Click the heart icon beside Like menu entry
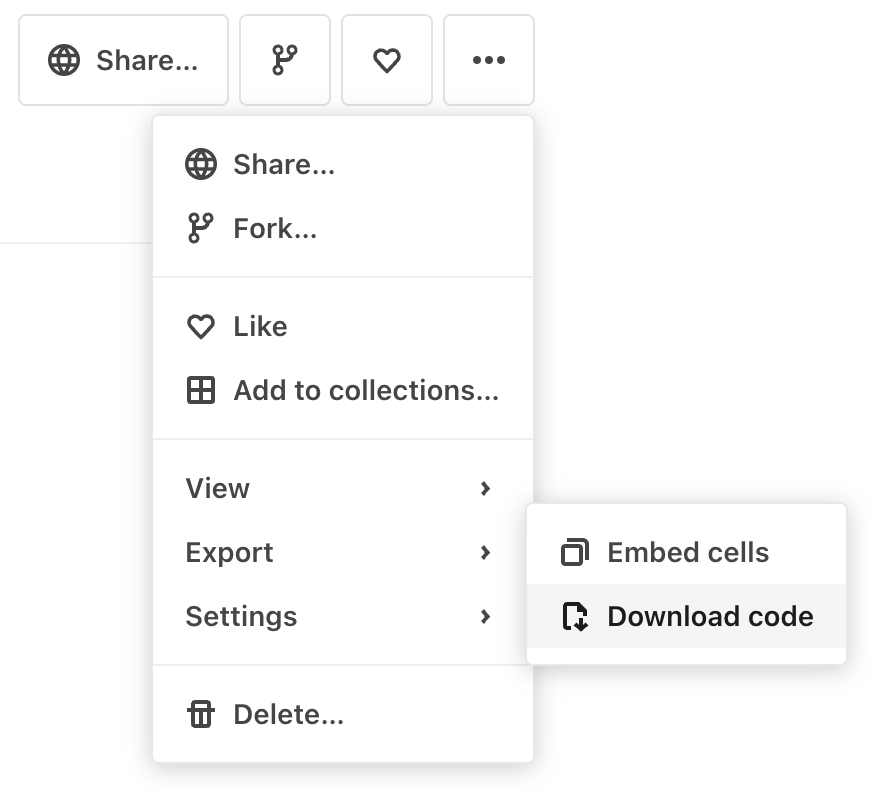 [201, 326]
